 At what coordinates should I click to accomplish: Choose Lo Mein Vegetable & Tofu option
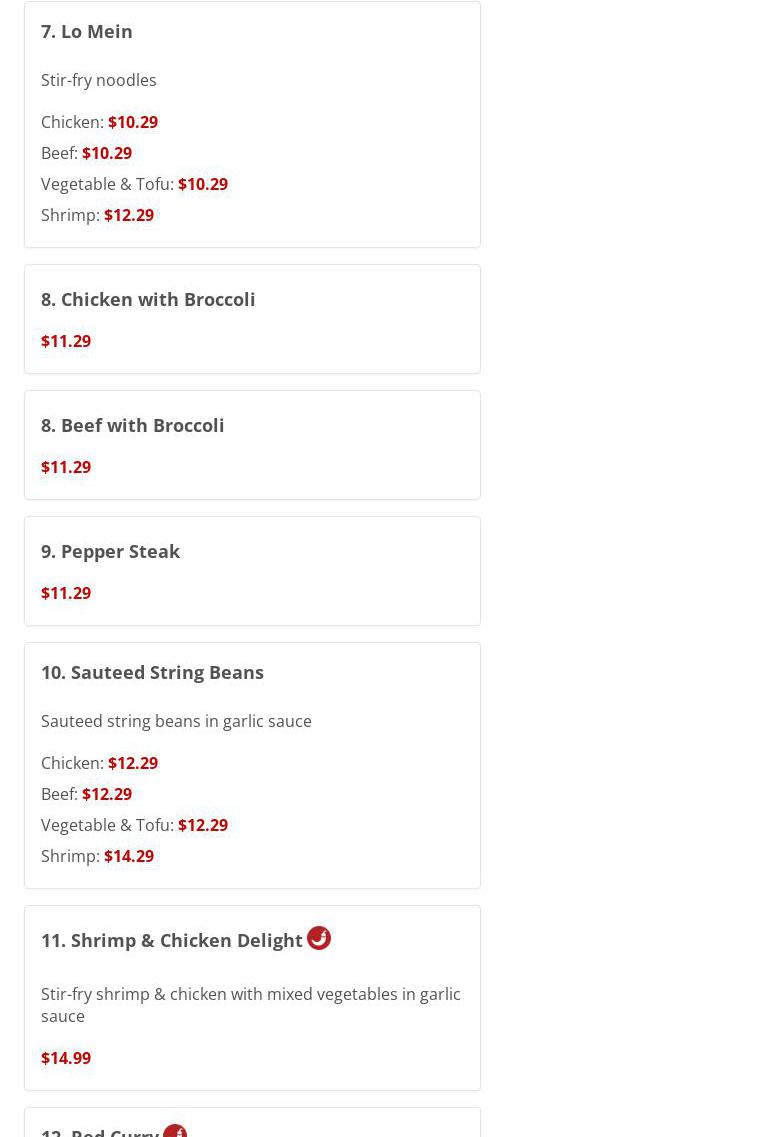134,184
